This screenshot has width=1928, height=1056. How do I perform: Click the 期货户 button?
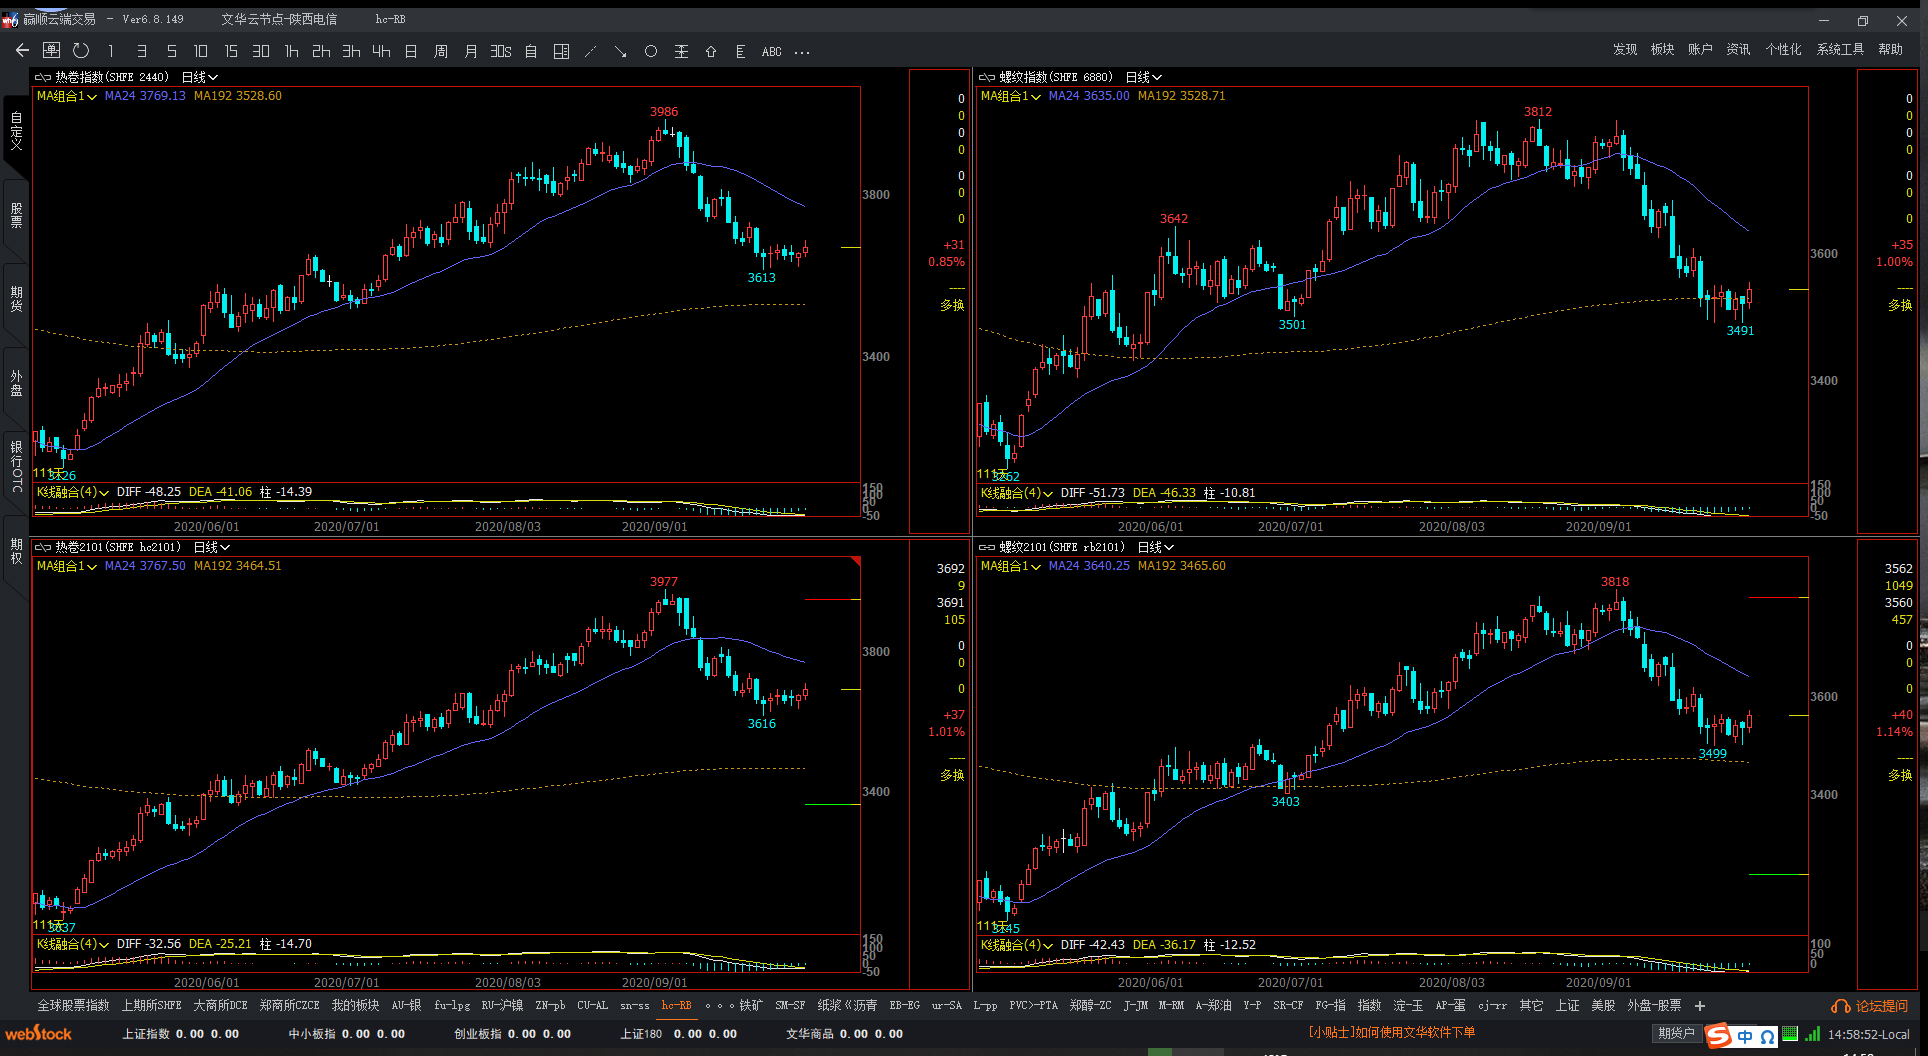[x=1676, y=1034]
